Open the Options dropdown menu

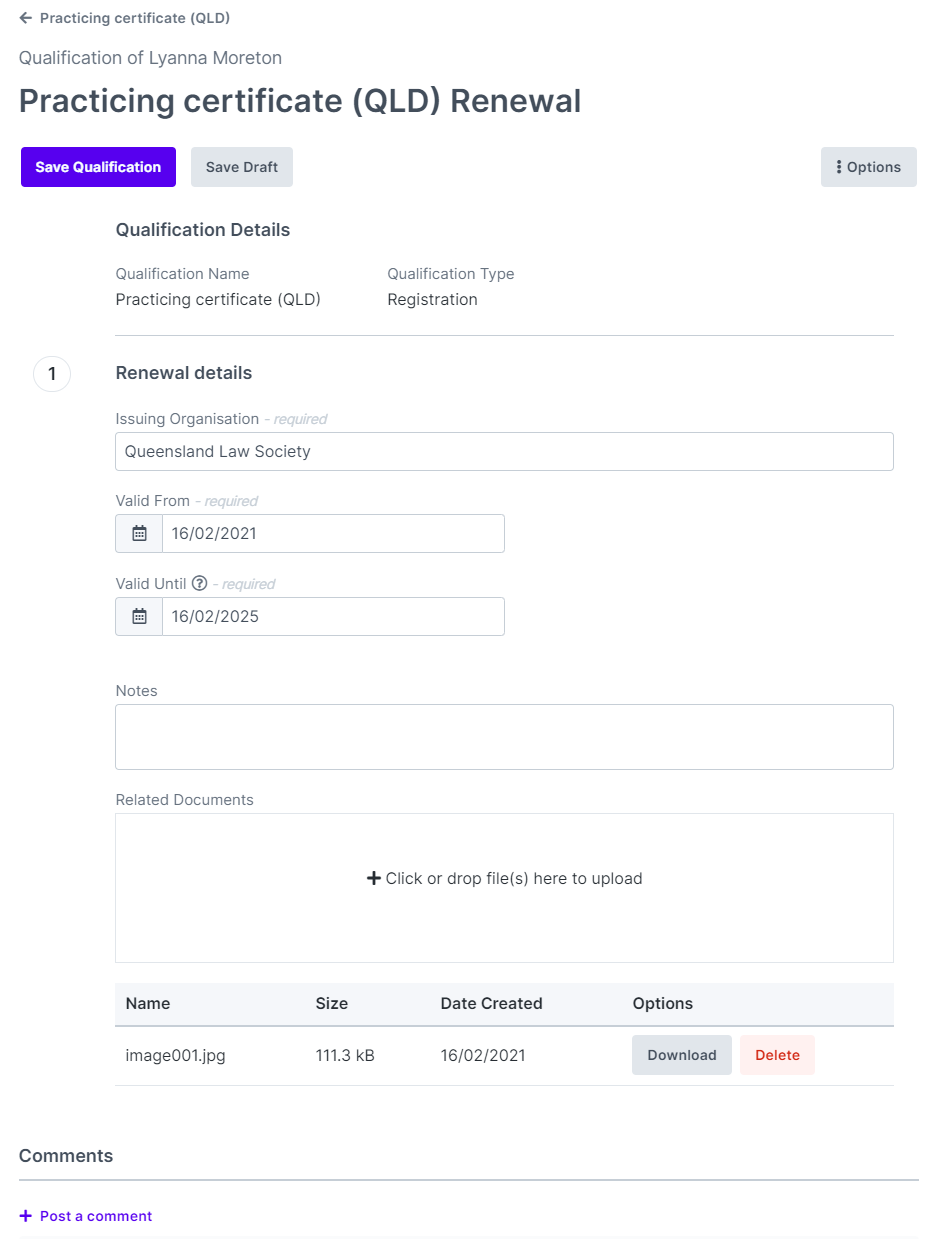[869, 167]
